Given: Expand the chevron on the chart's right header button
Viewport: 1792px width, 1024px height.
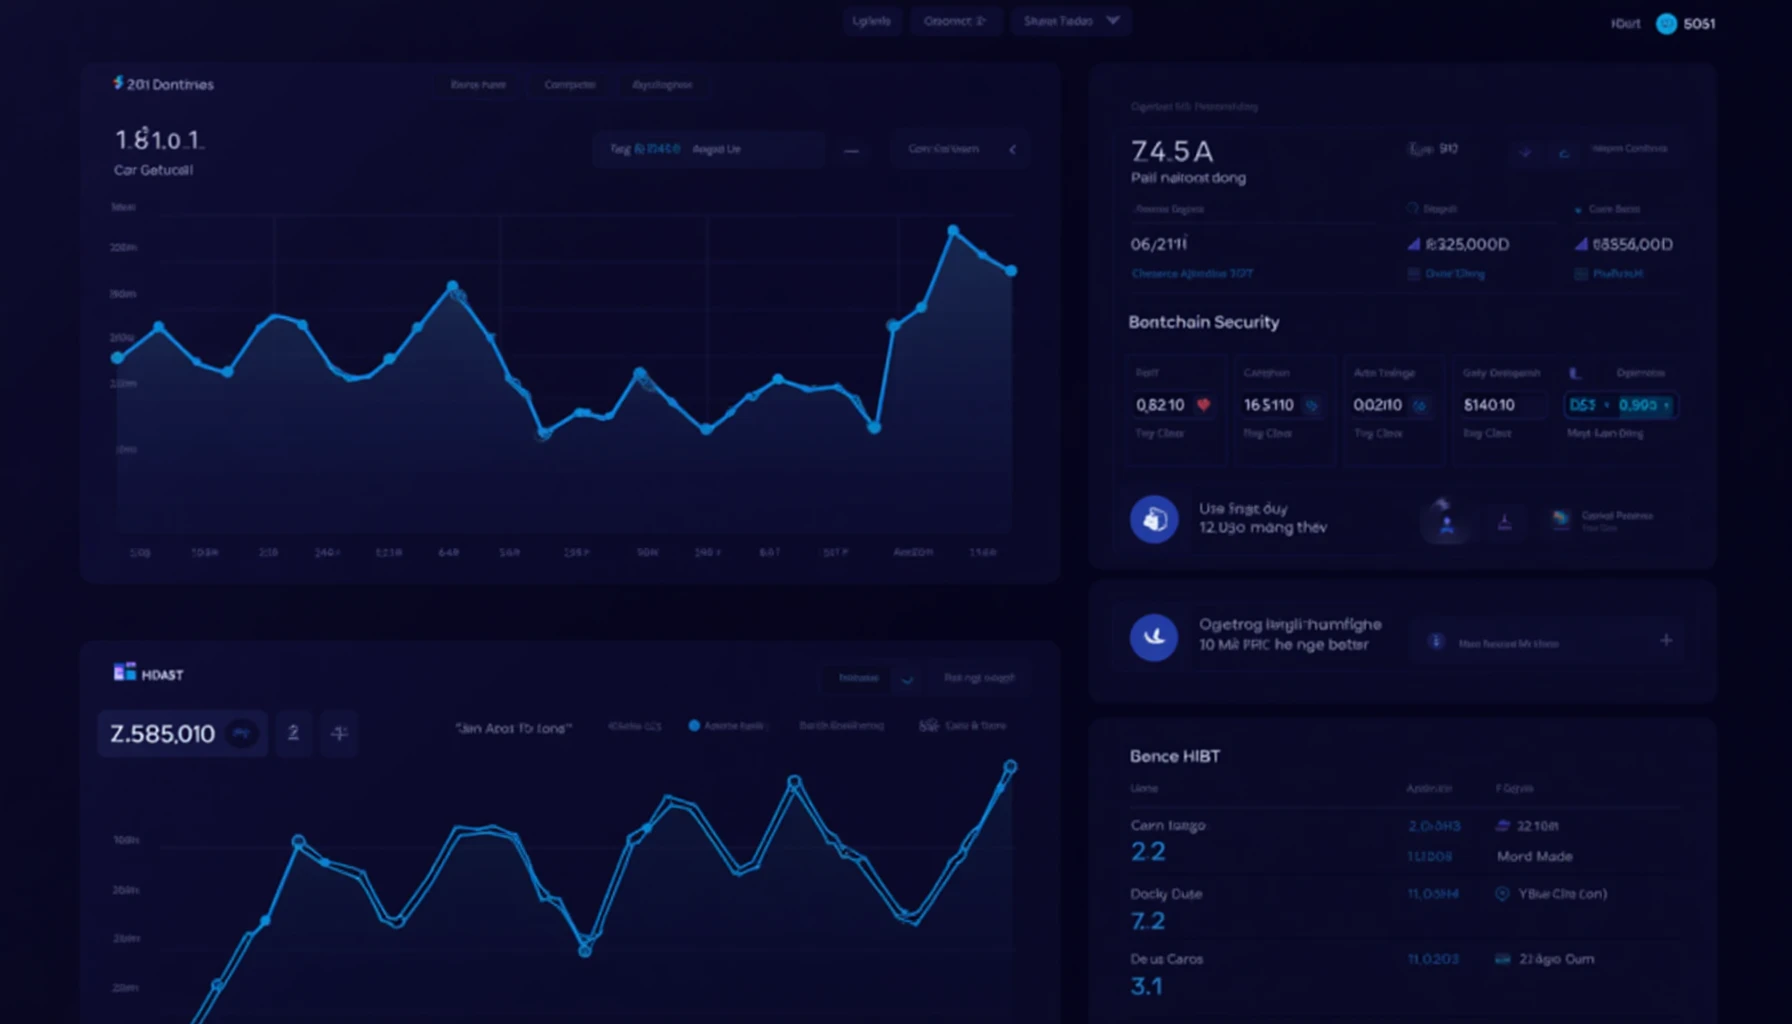Looking at the screenshot, I should point(1012,148).
